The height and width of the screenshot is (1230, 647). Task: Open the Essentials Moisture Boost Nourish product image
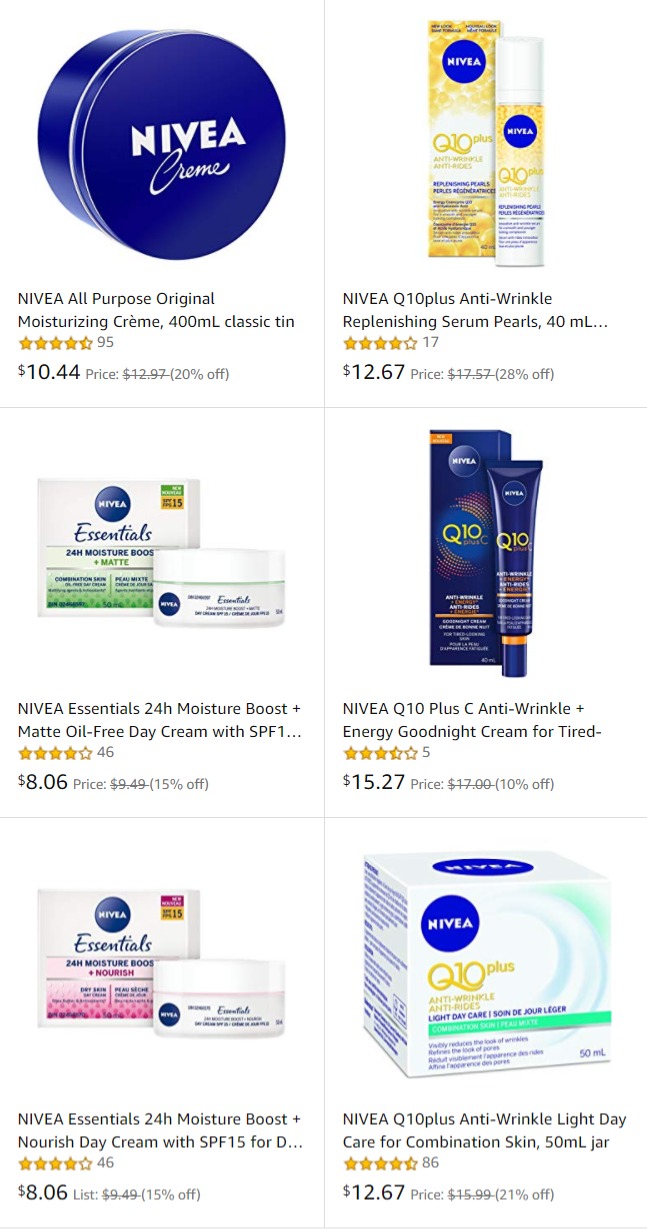[161, 964]
